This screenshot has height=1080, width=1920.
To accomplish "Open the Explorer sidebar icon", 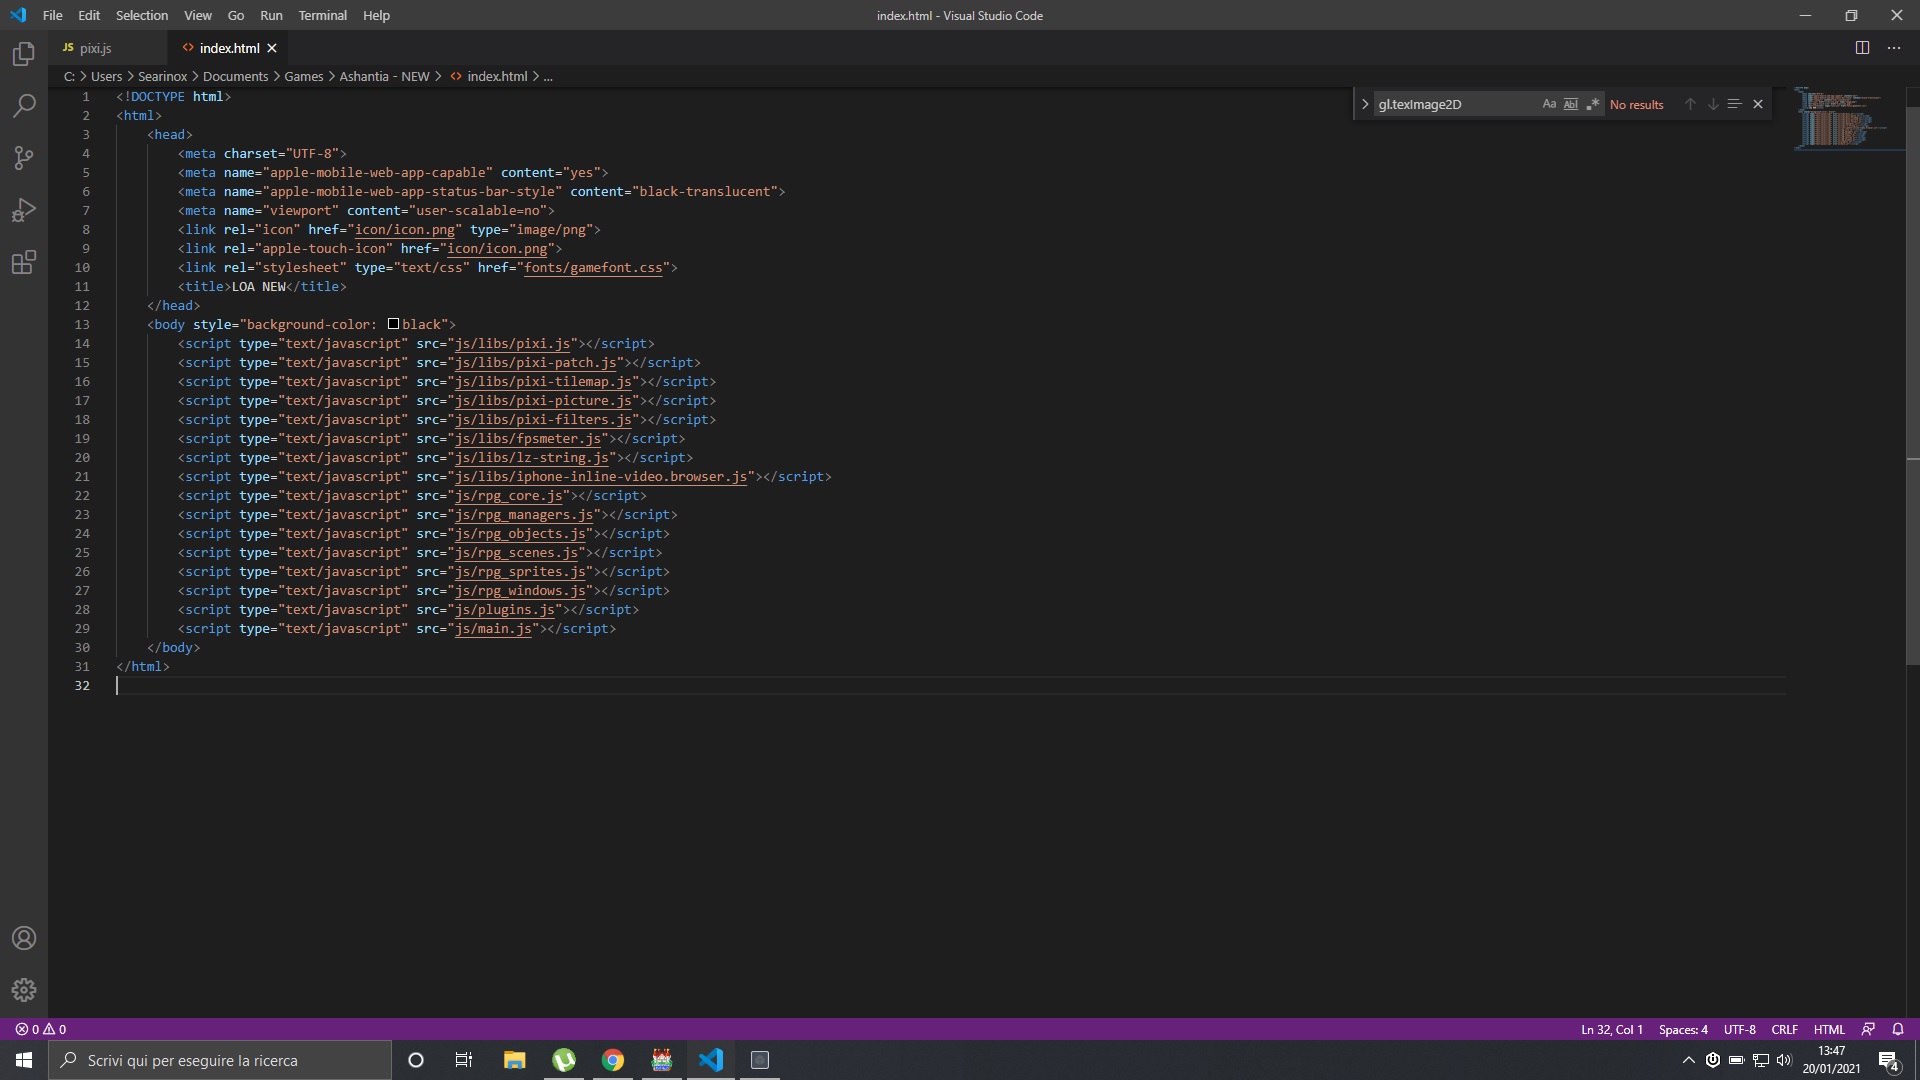I will (x=23, y=54).
